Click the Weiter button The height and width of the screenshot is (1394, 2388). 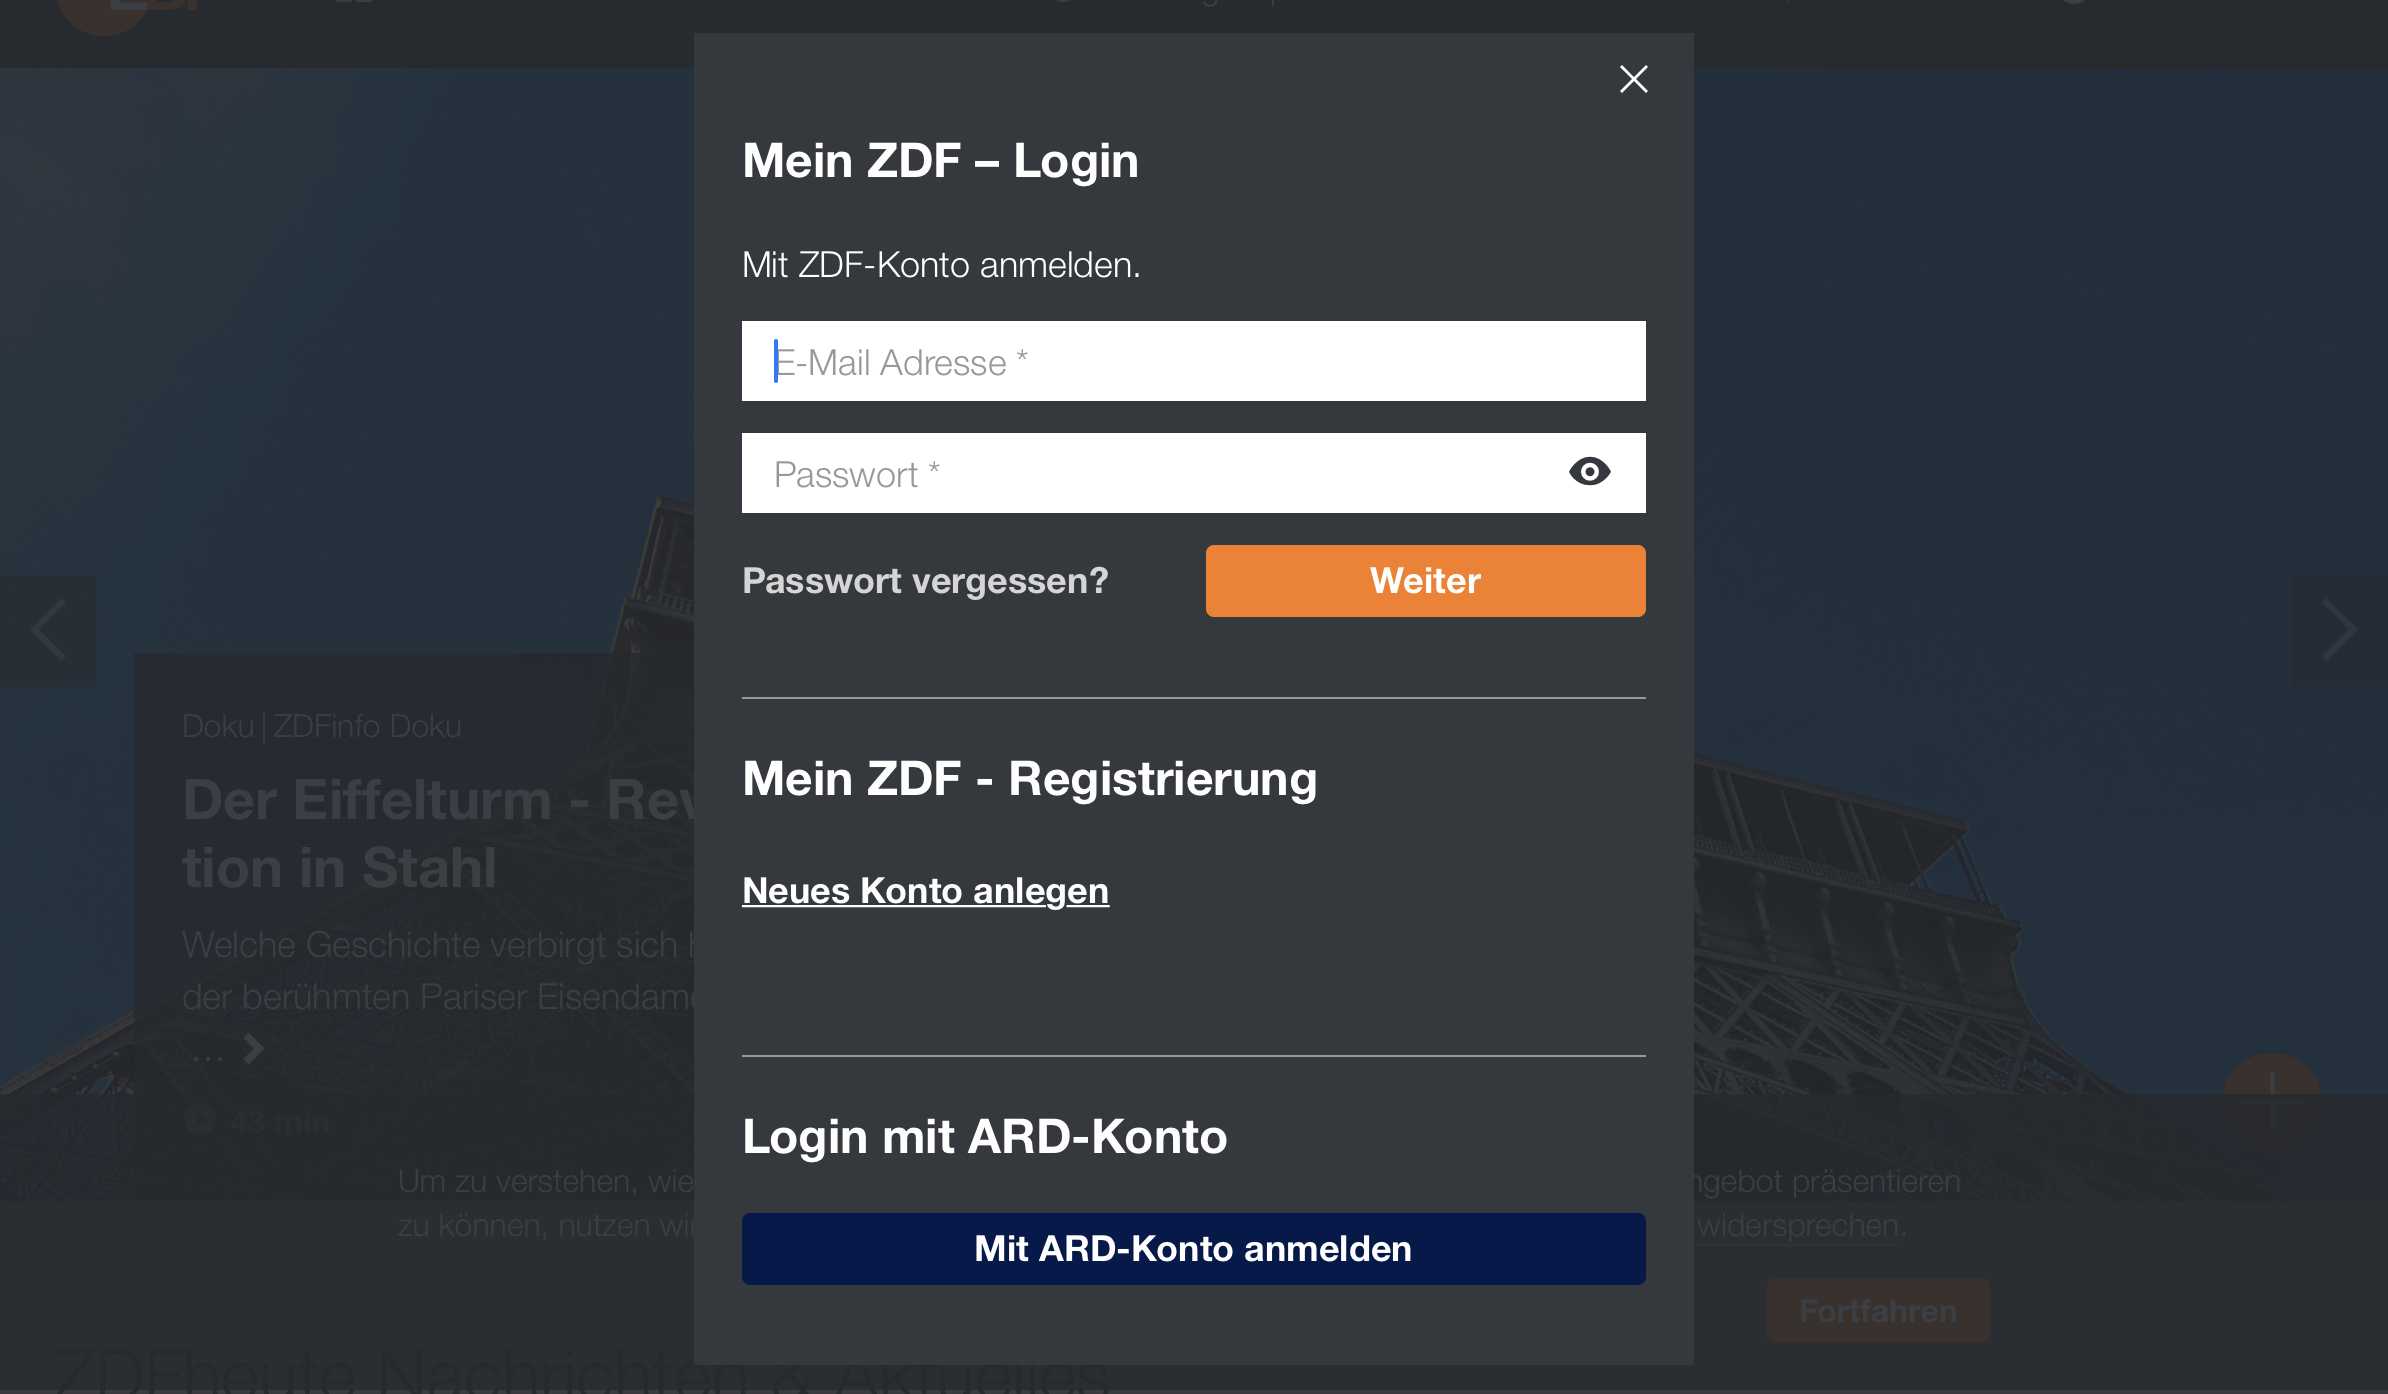1424,580
